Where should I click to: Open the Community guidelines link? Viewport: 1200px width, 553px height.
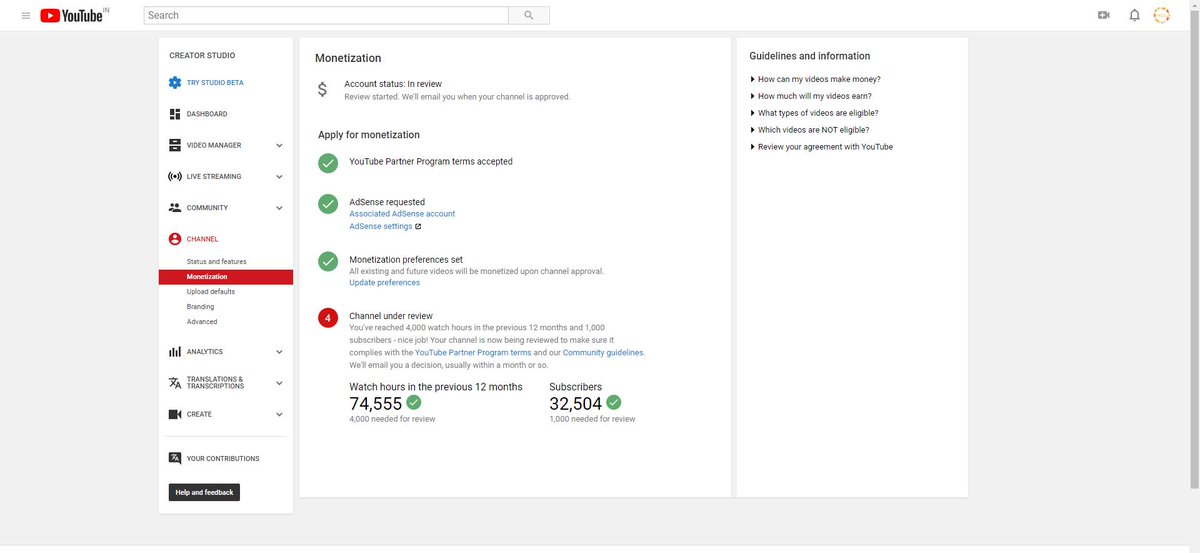click(x=603, y=353)
